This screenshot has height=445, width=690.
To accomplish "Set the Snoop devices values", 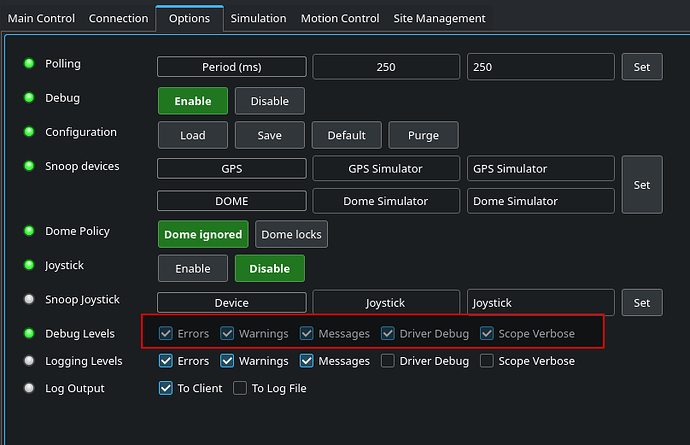I will pyautogui.click(x=642, y=185).
